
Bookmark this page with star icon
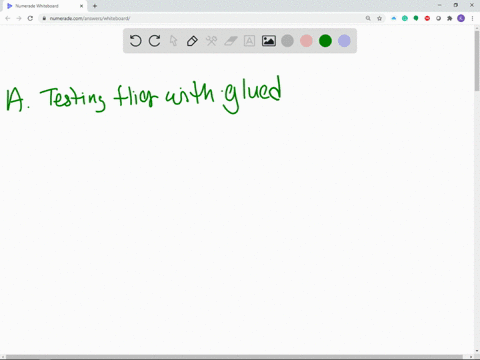[x=379, y=18]
